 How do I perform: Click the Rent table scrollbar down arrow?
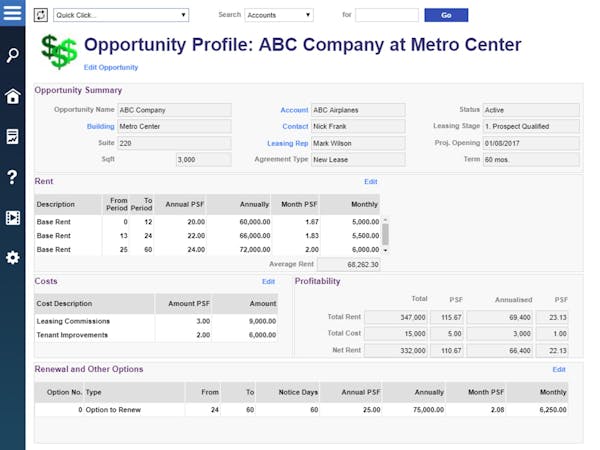[386, 250]
